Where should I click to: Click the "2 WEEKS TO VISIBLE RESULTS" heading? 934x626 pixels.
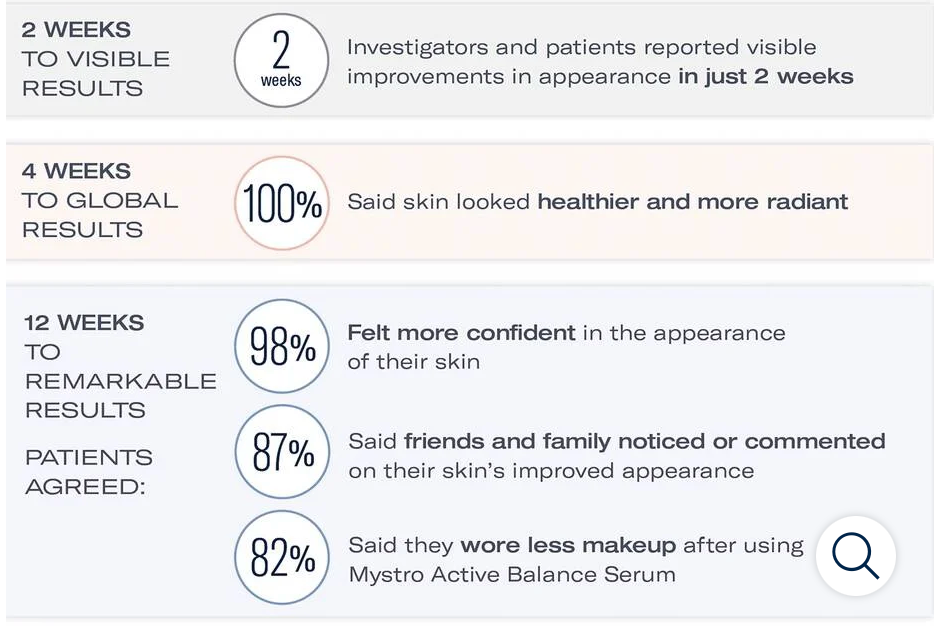pos(96,59)
